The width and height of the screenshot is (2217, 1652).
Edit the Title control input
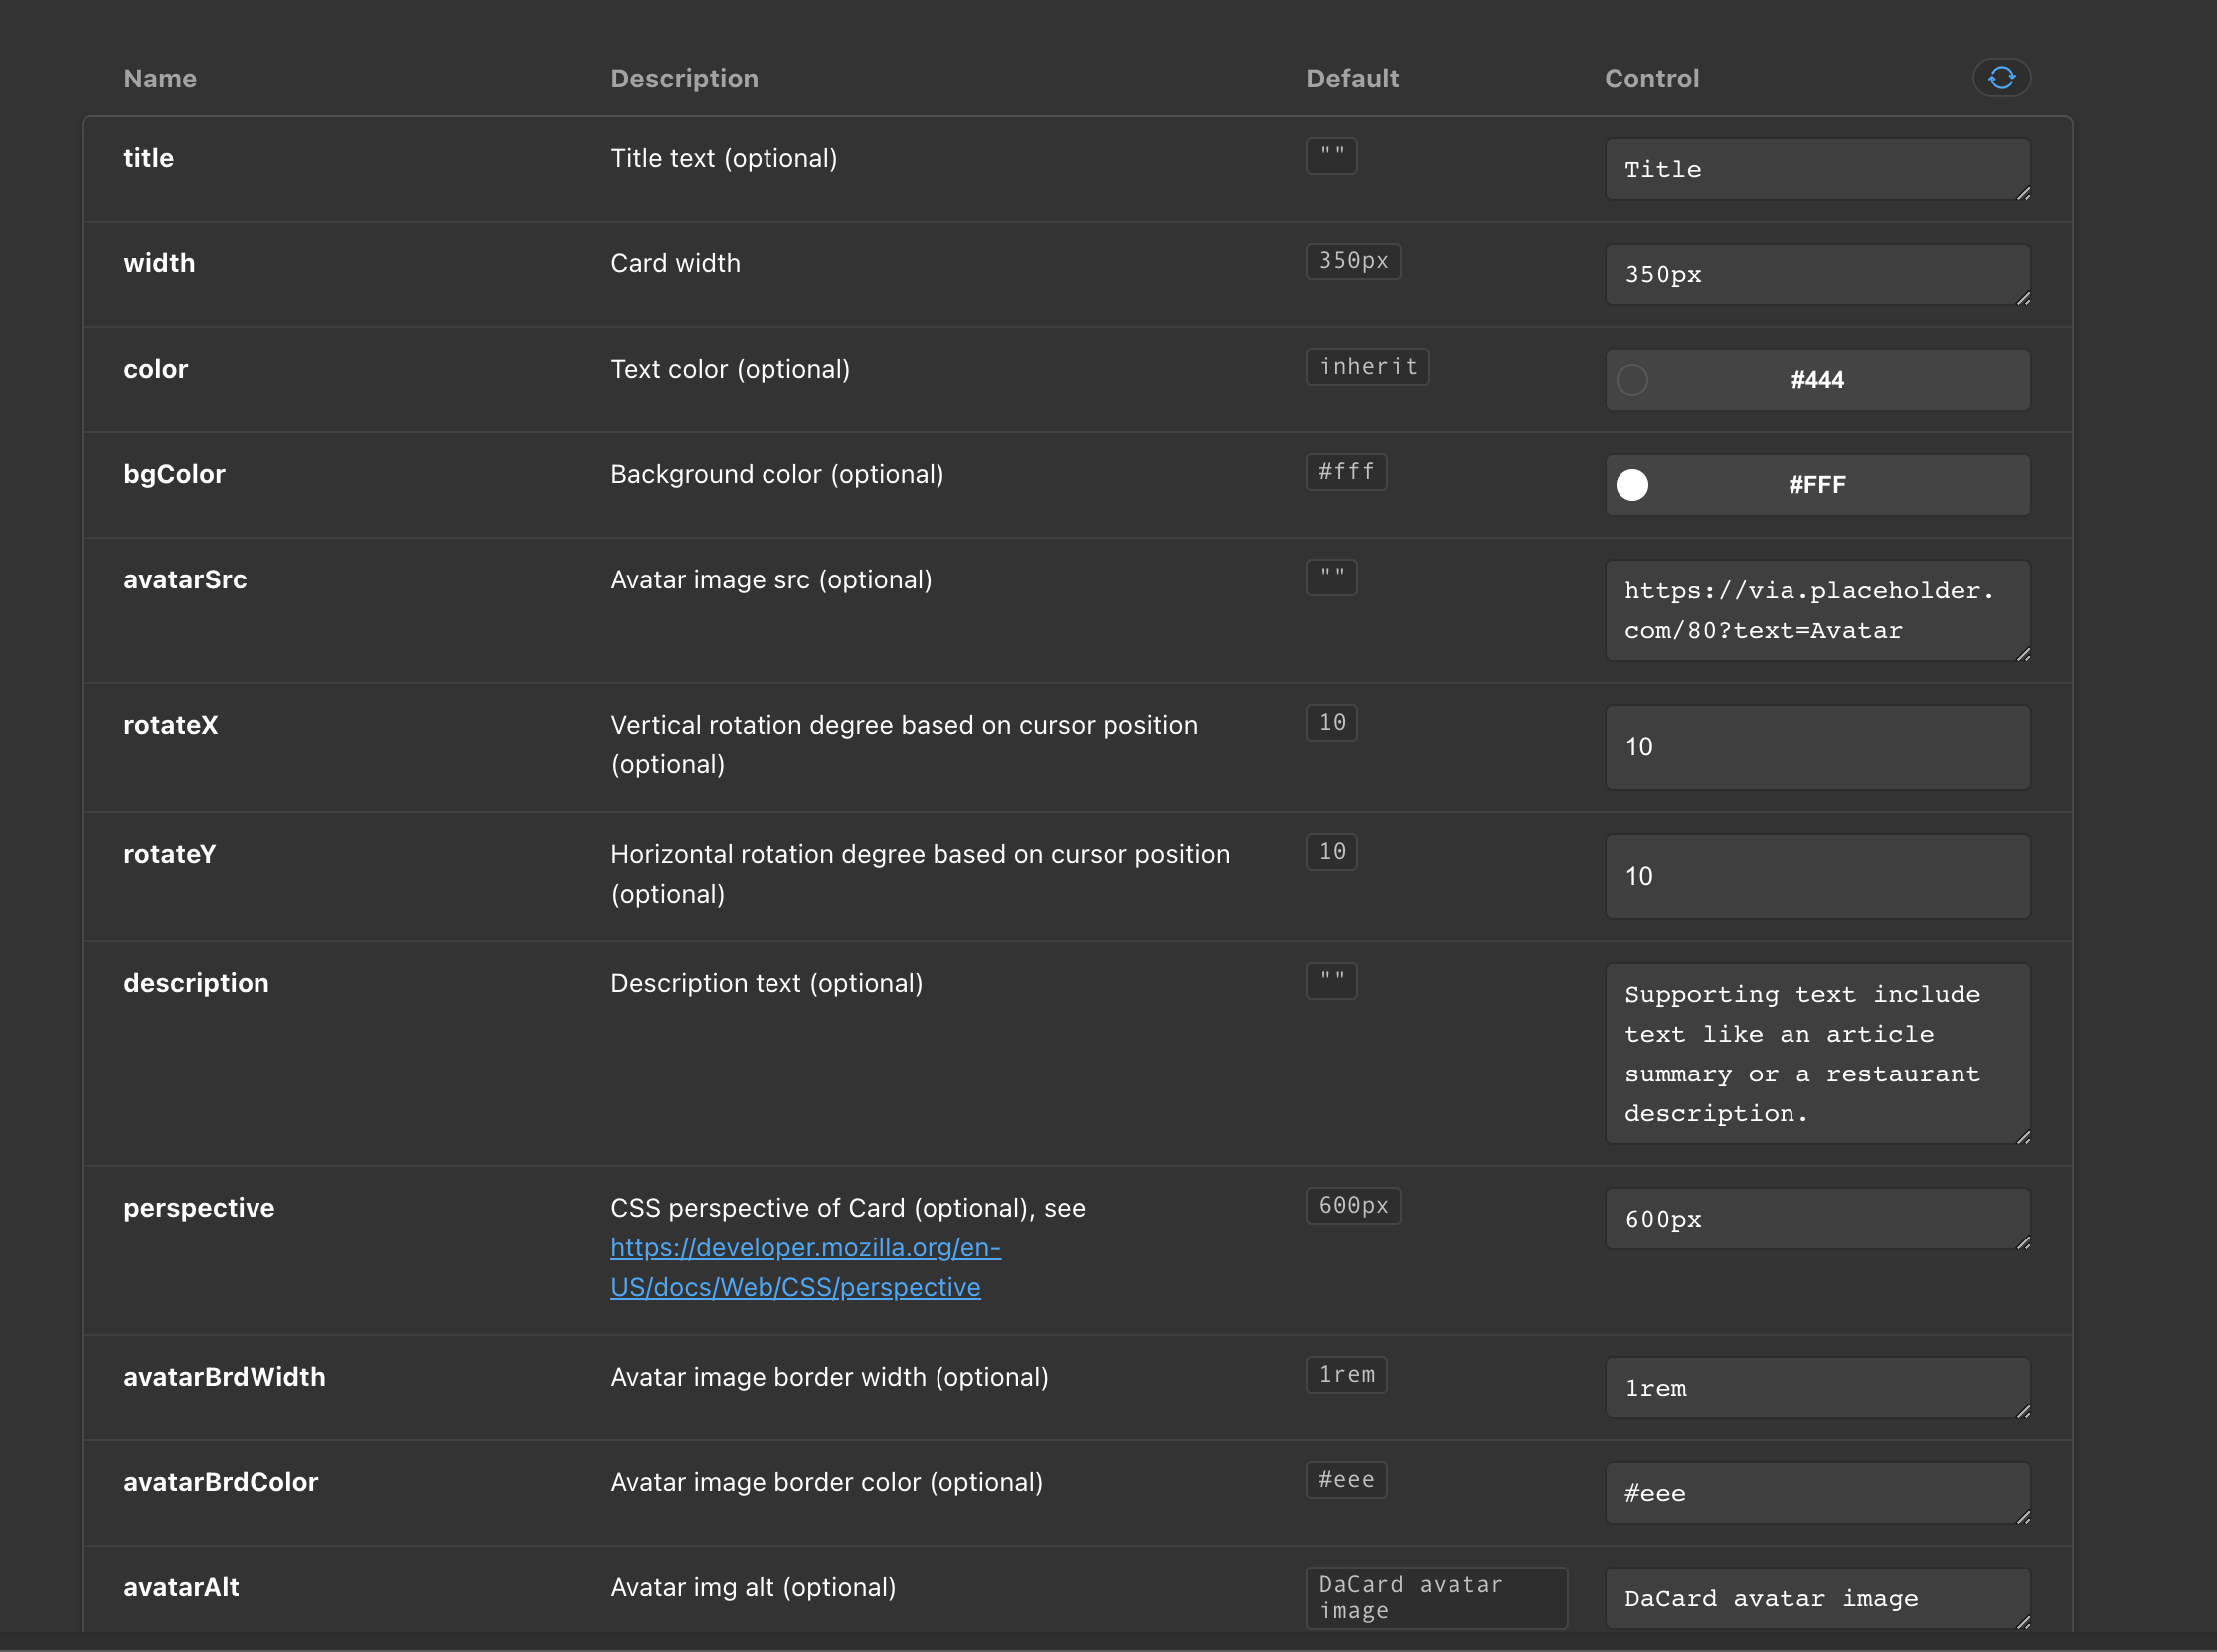pyautogui.click(x=1816, y=169)
